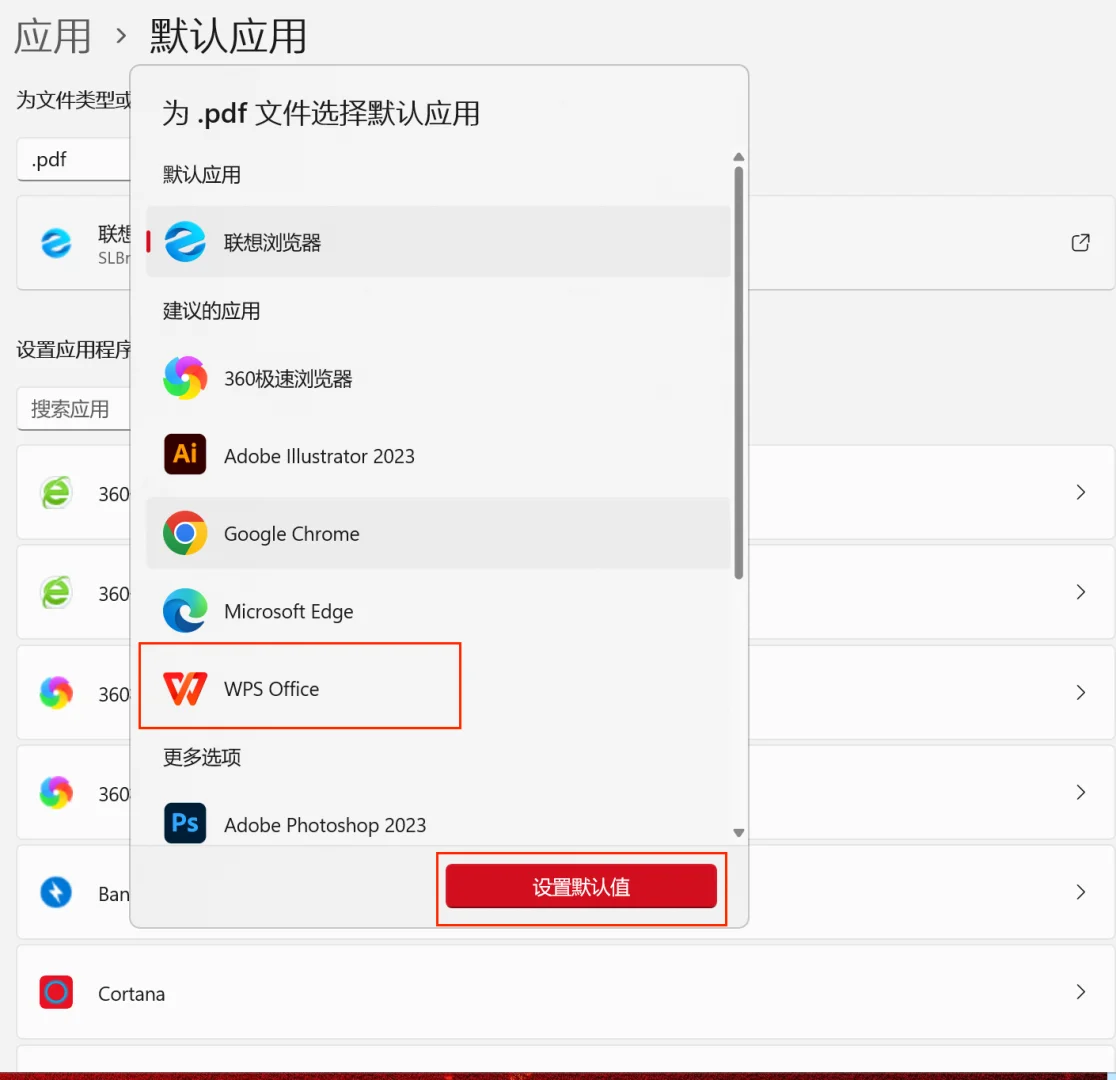
Task: Expand the chevron on the Cortana row
Action: point(1081,992)
